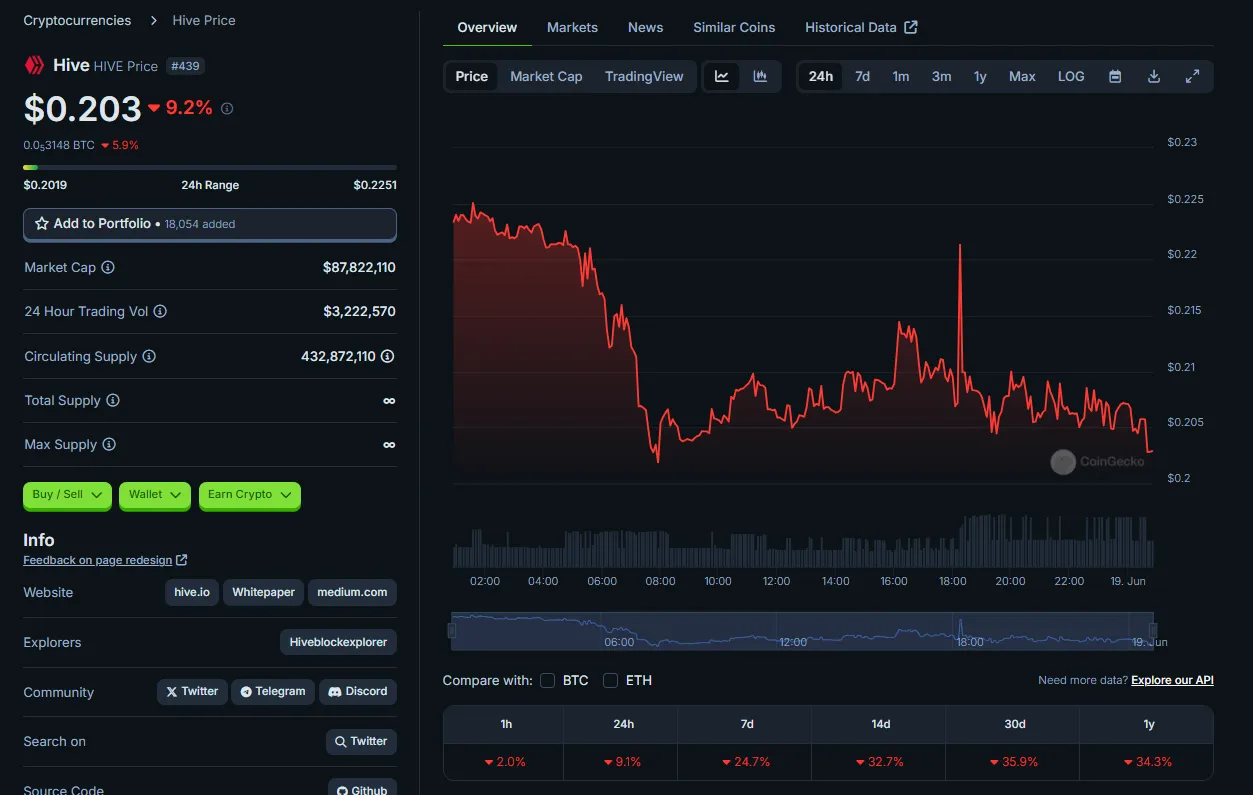Screen dimensions: 1253x795
Task: Open the Markets tab
Action: pyautogui.click(x=572, y=27)
